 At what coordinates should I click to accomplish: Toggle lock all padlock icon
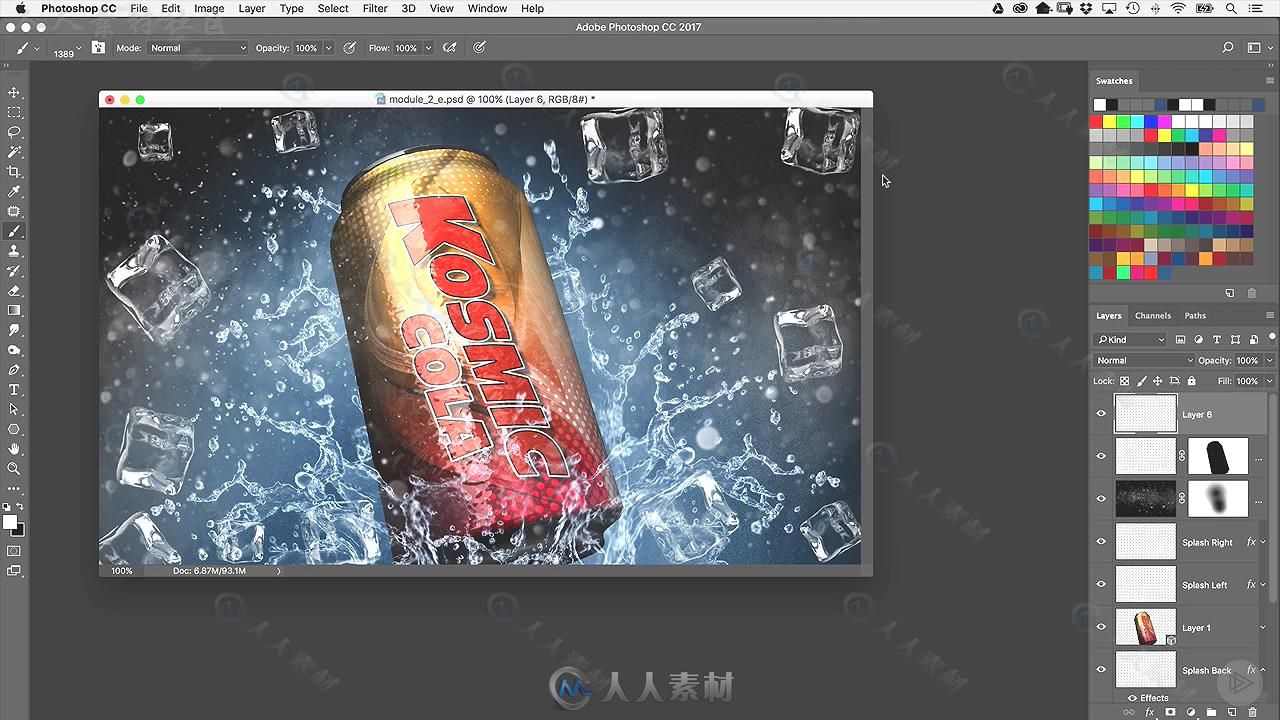pos(1191,381)
